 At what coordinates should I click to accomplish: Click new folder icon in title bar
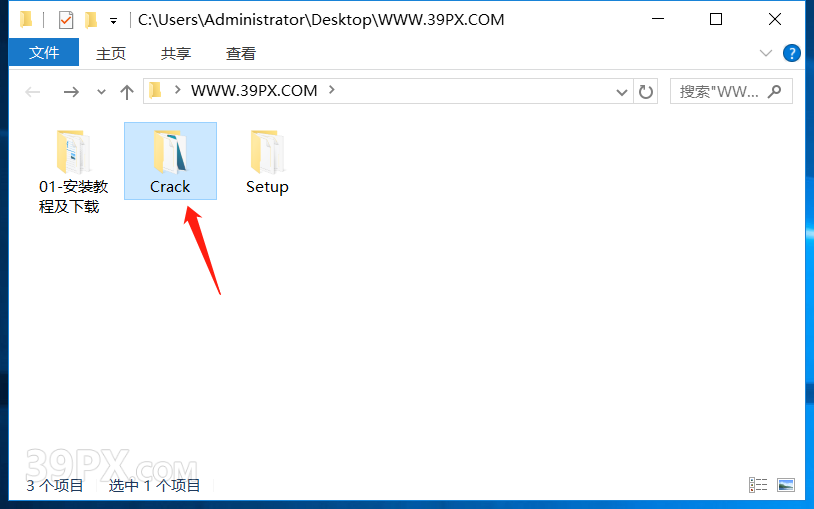(x=91, y=20)
